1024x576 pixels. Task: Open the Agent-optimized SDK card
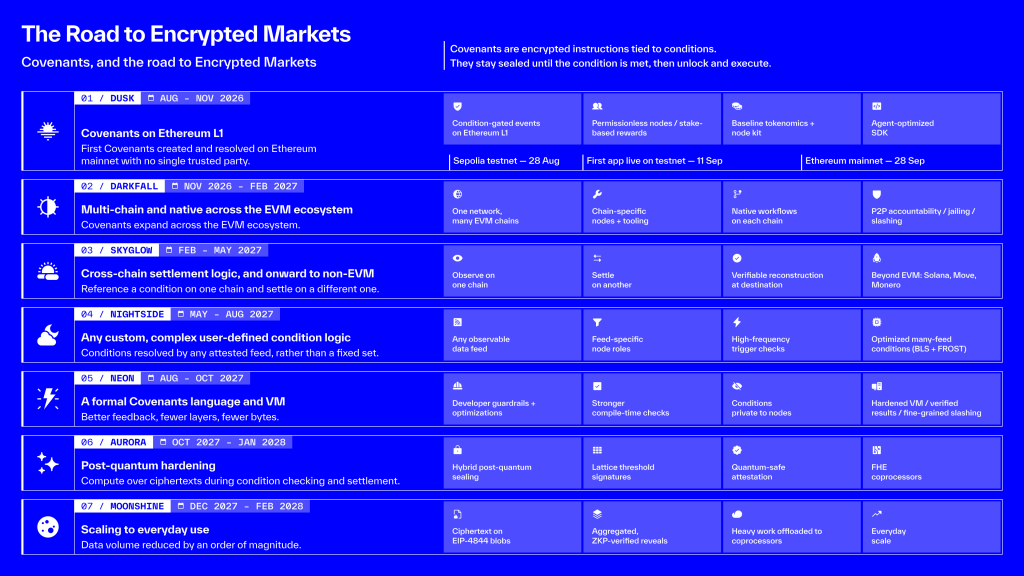932,119
